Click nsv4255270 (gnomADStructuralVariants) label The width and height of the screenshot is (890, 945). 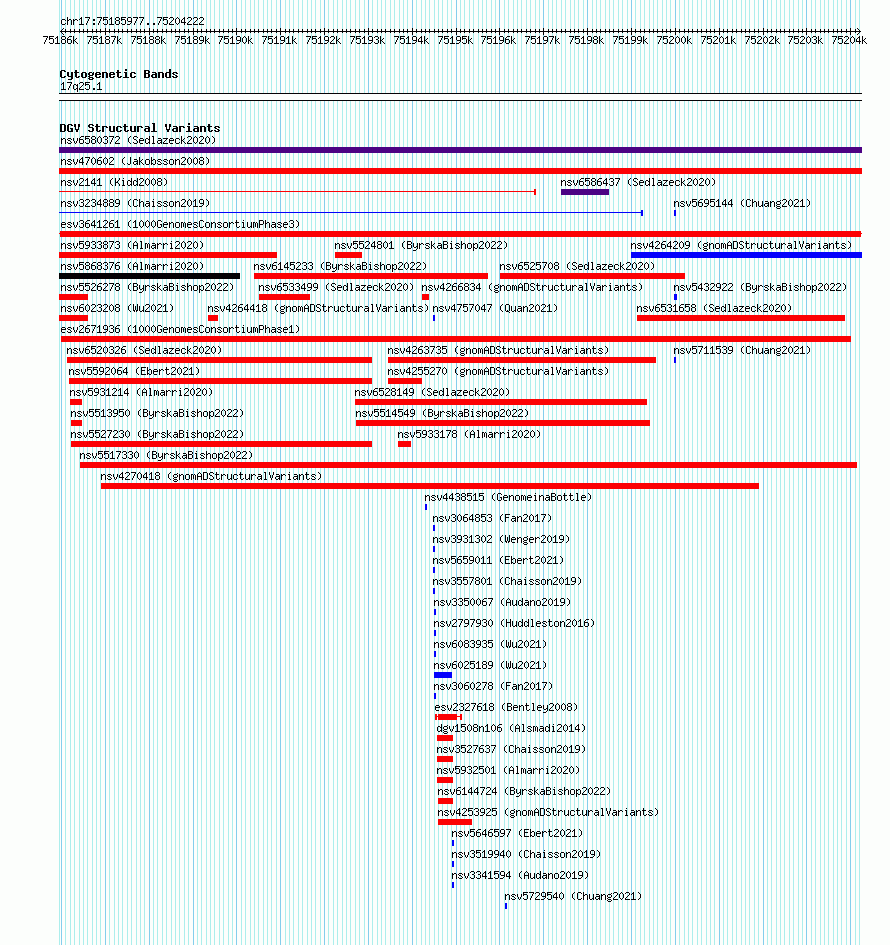498,372
